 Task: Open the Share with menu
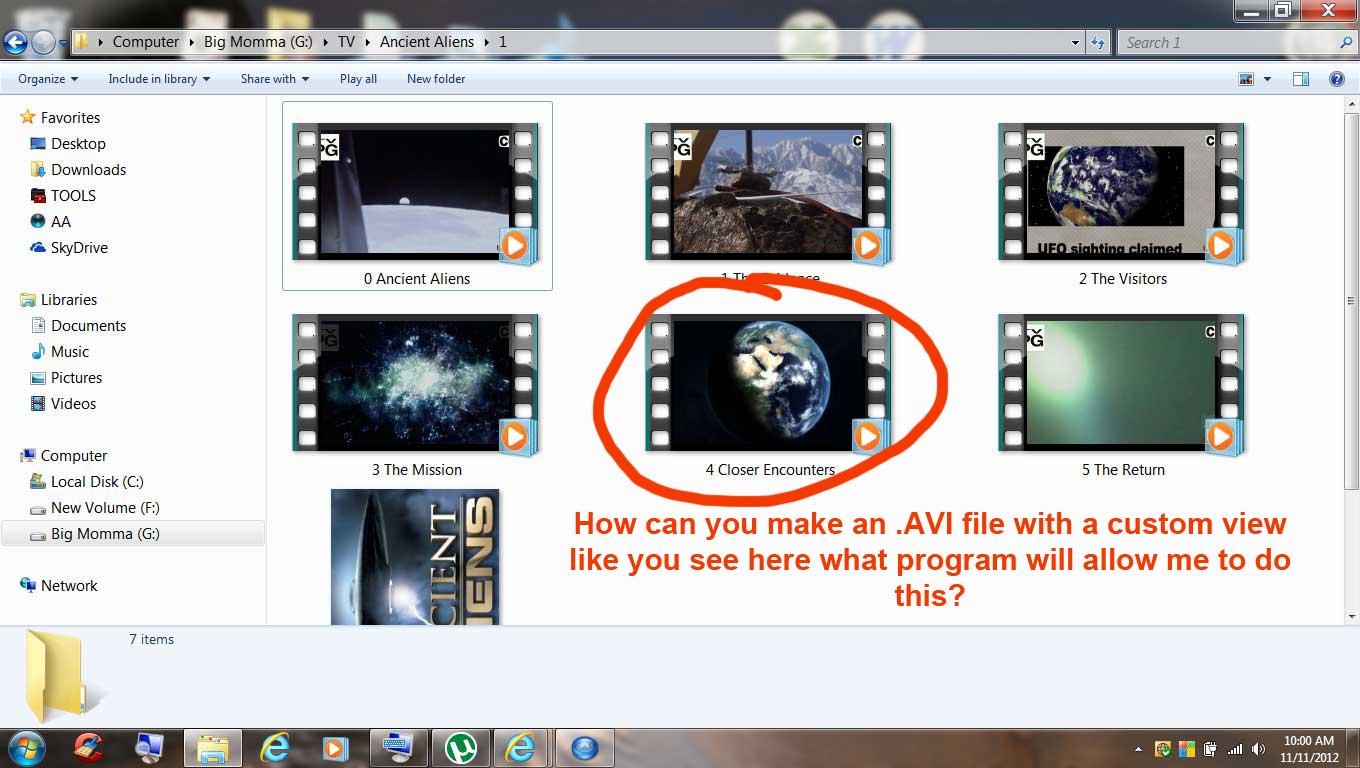(x=275, y=79)
